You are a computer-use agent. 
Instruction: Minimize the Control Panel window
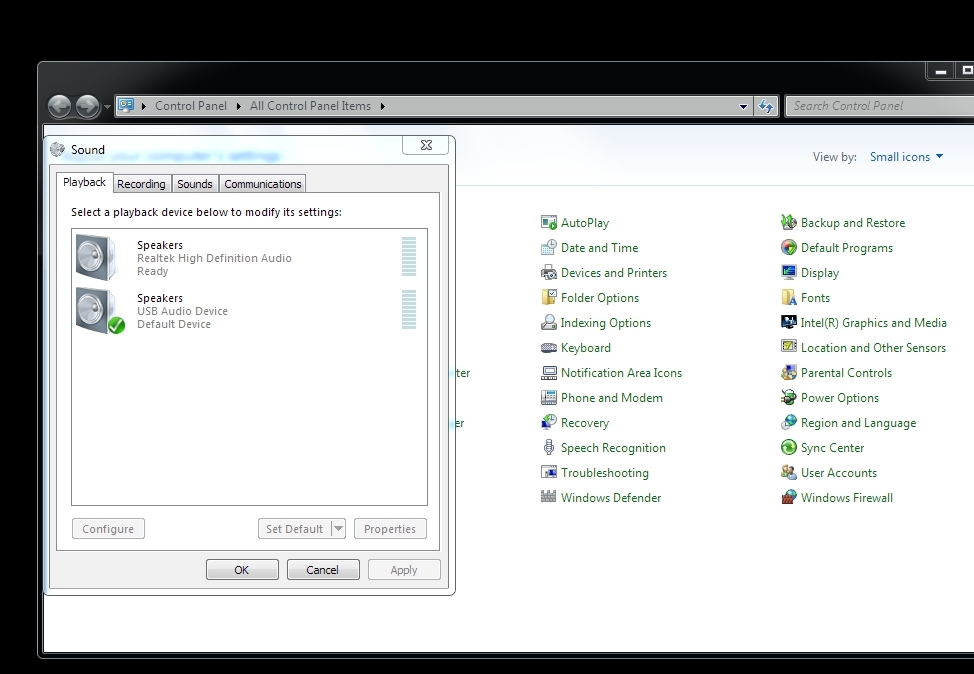(x=940, y=71)
